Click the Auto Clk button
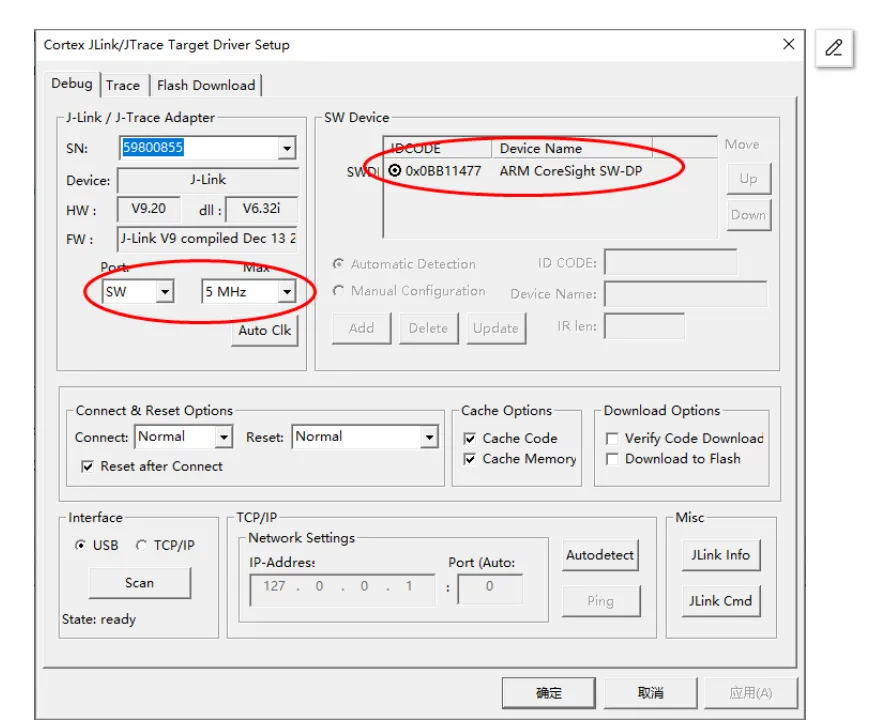This screenshot has width=885, height=725. pos(265,331)
